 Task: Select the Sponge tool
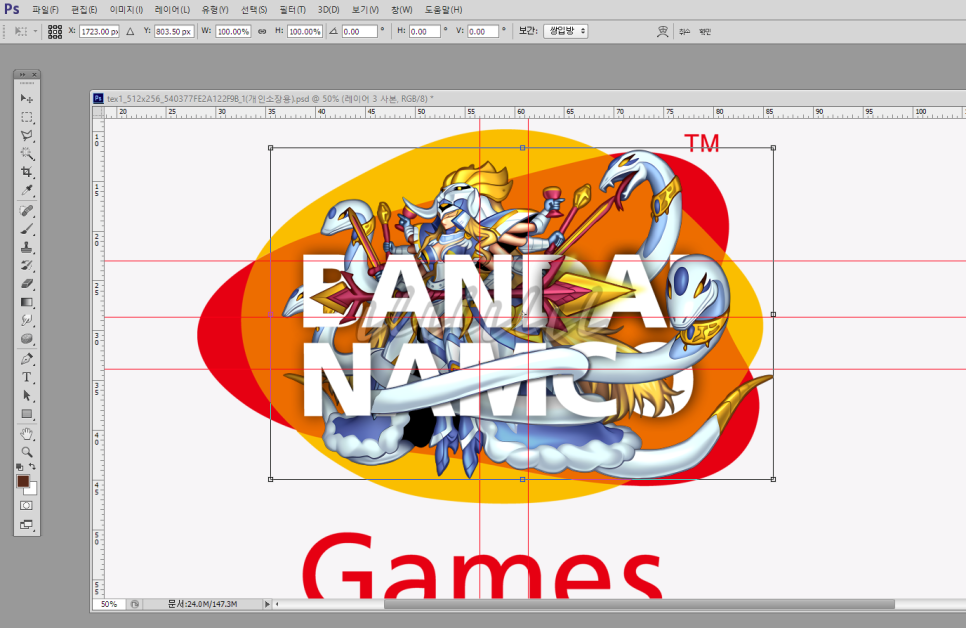tap(26, 338)
